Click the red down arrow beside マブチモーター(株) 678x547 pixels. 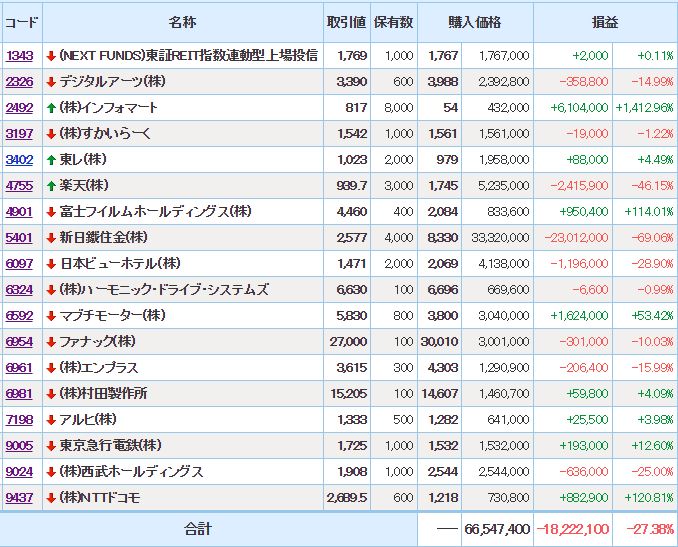click(51, 316)
